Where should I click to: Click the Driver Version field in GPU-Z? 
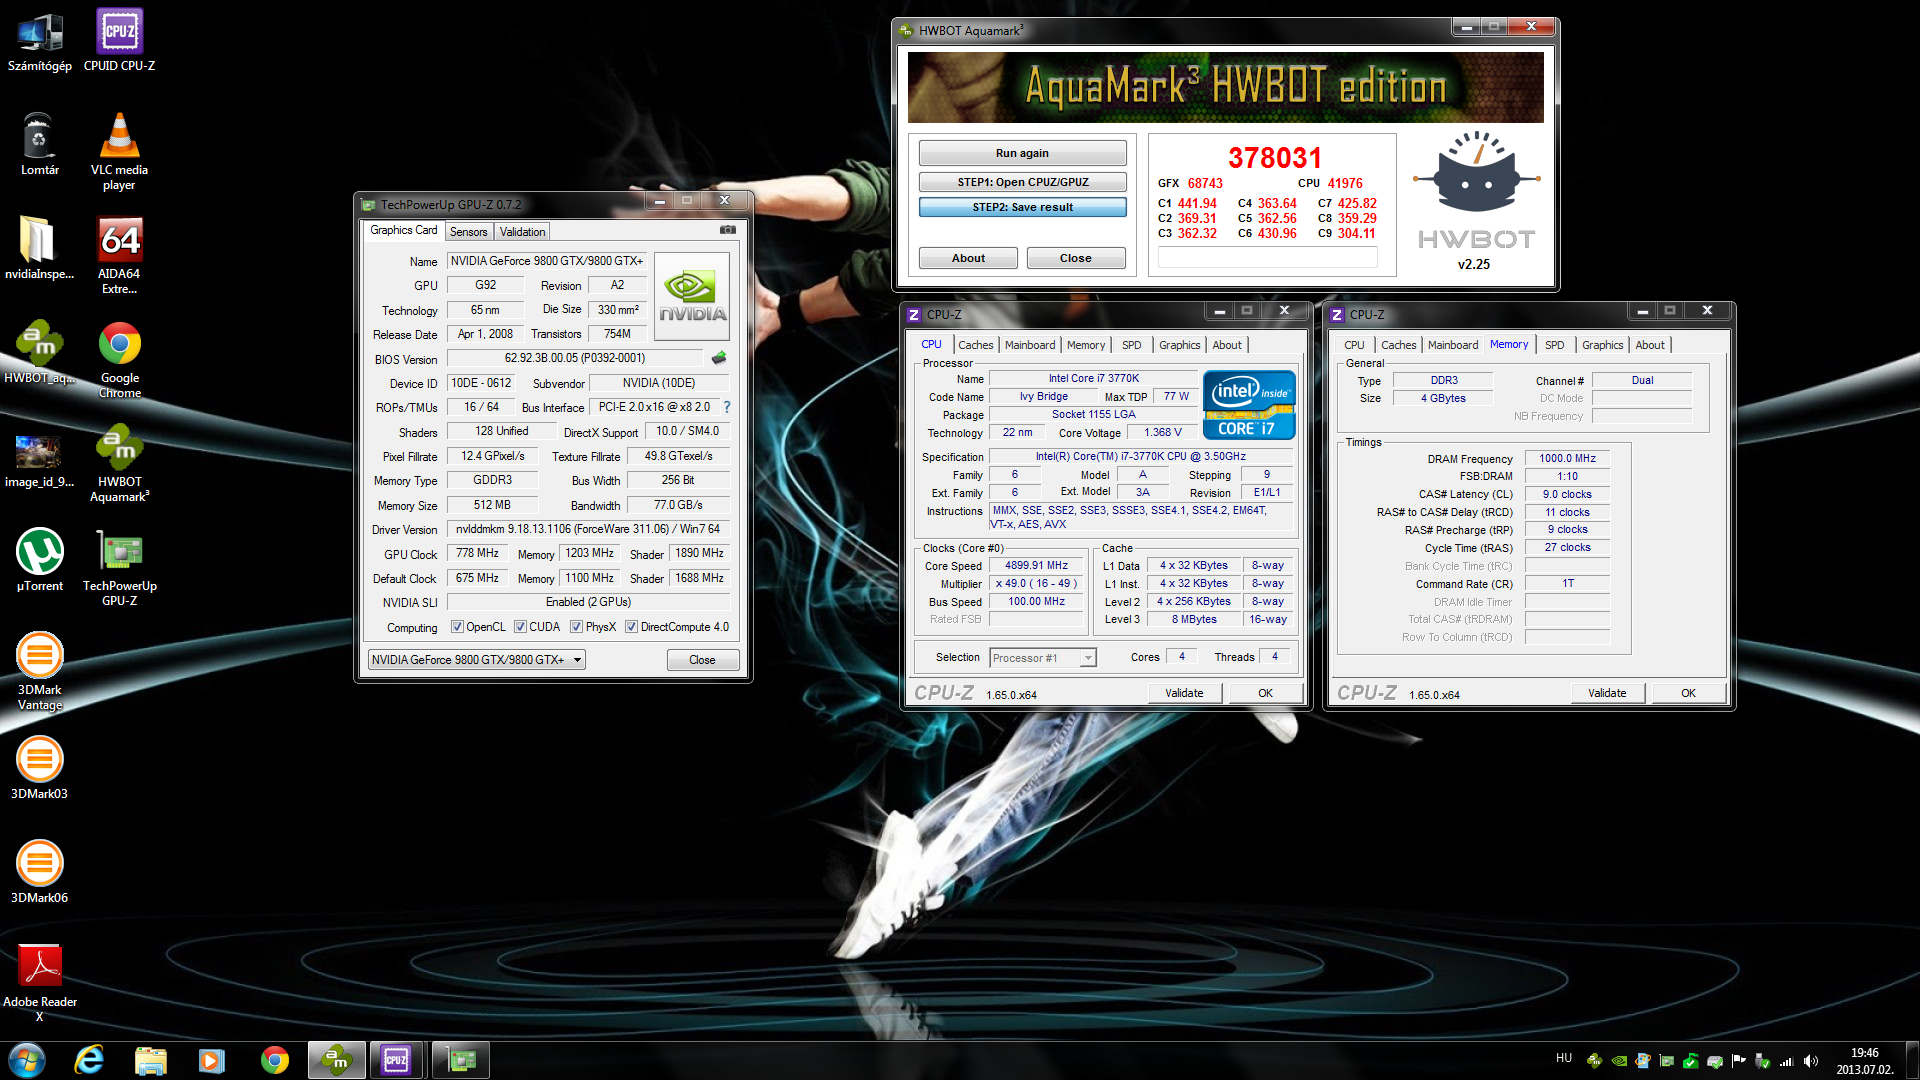coord(588,529)
